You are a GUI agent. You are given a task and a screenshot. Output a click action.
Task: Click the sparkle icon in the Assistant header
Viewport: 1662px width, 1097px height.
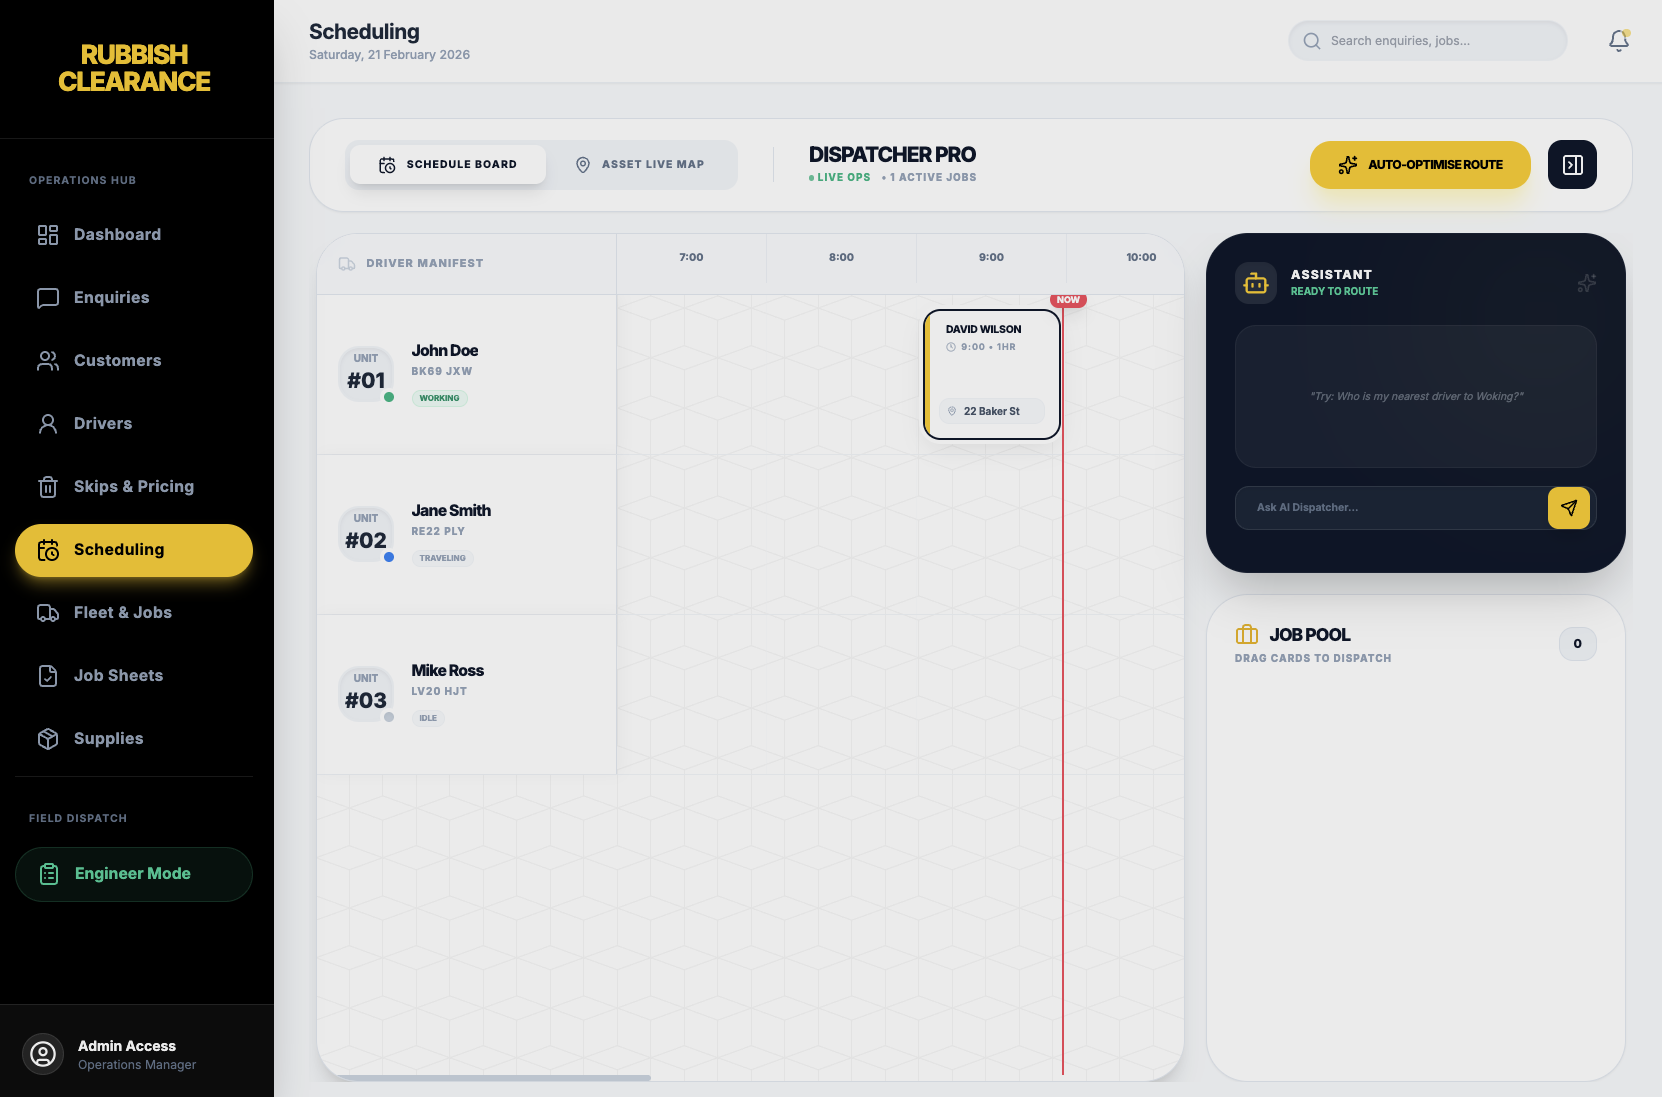[x=1586, y=284]
